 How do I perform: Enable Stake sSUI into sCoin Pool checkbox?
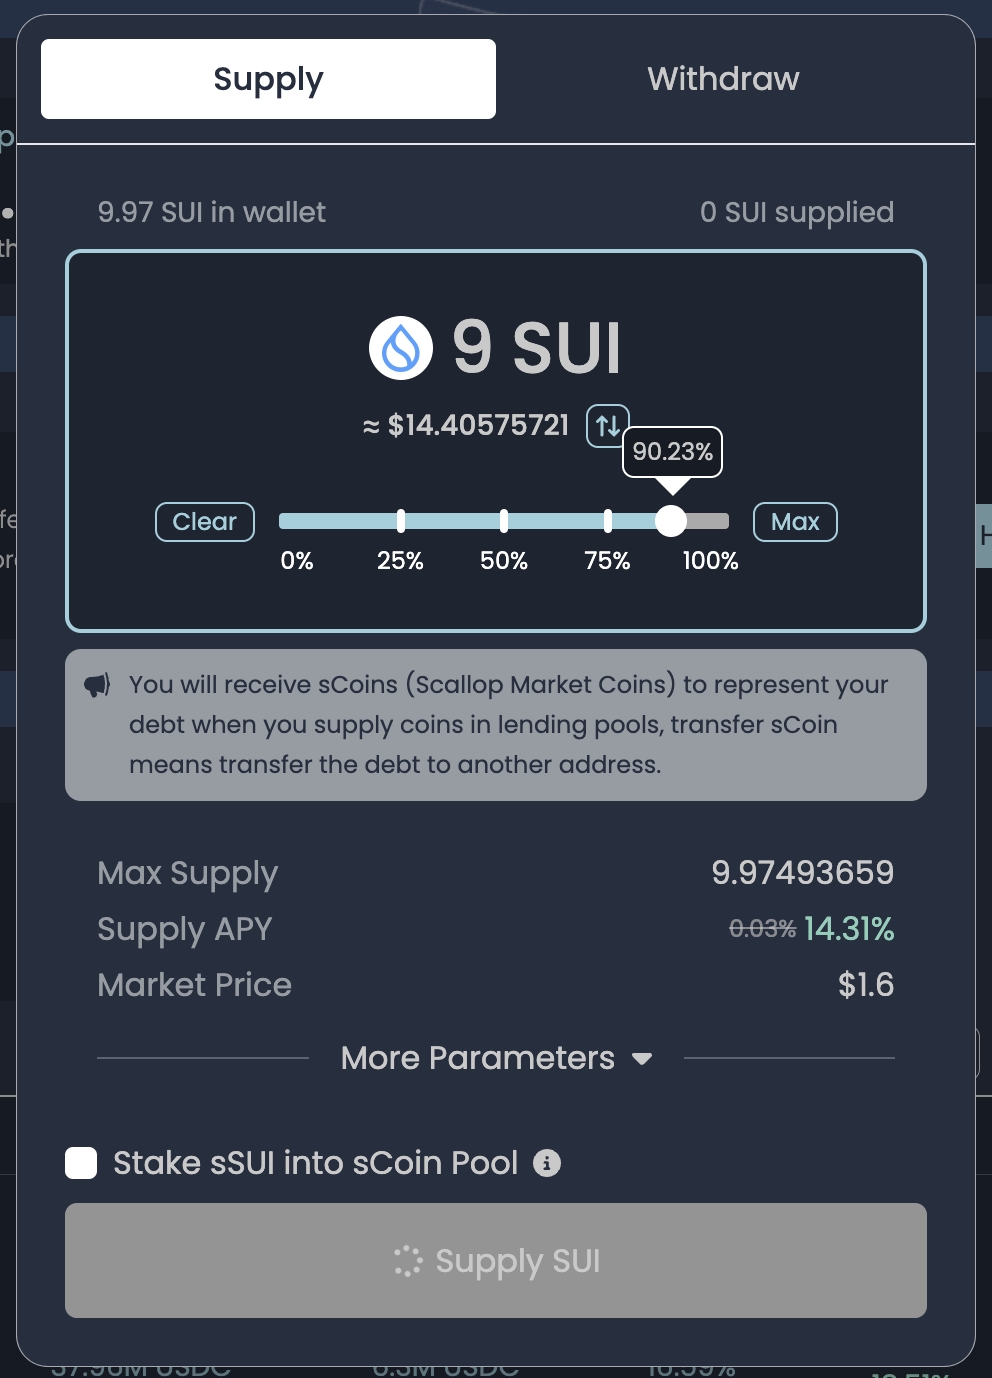click(x=81, y=1163)
